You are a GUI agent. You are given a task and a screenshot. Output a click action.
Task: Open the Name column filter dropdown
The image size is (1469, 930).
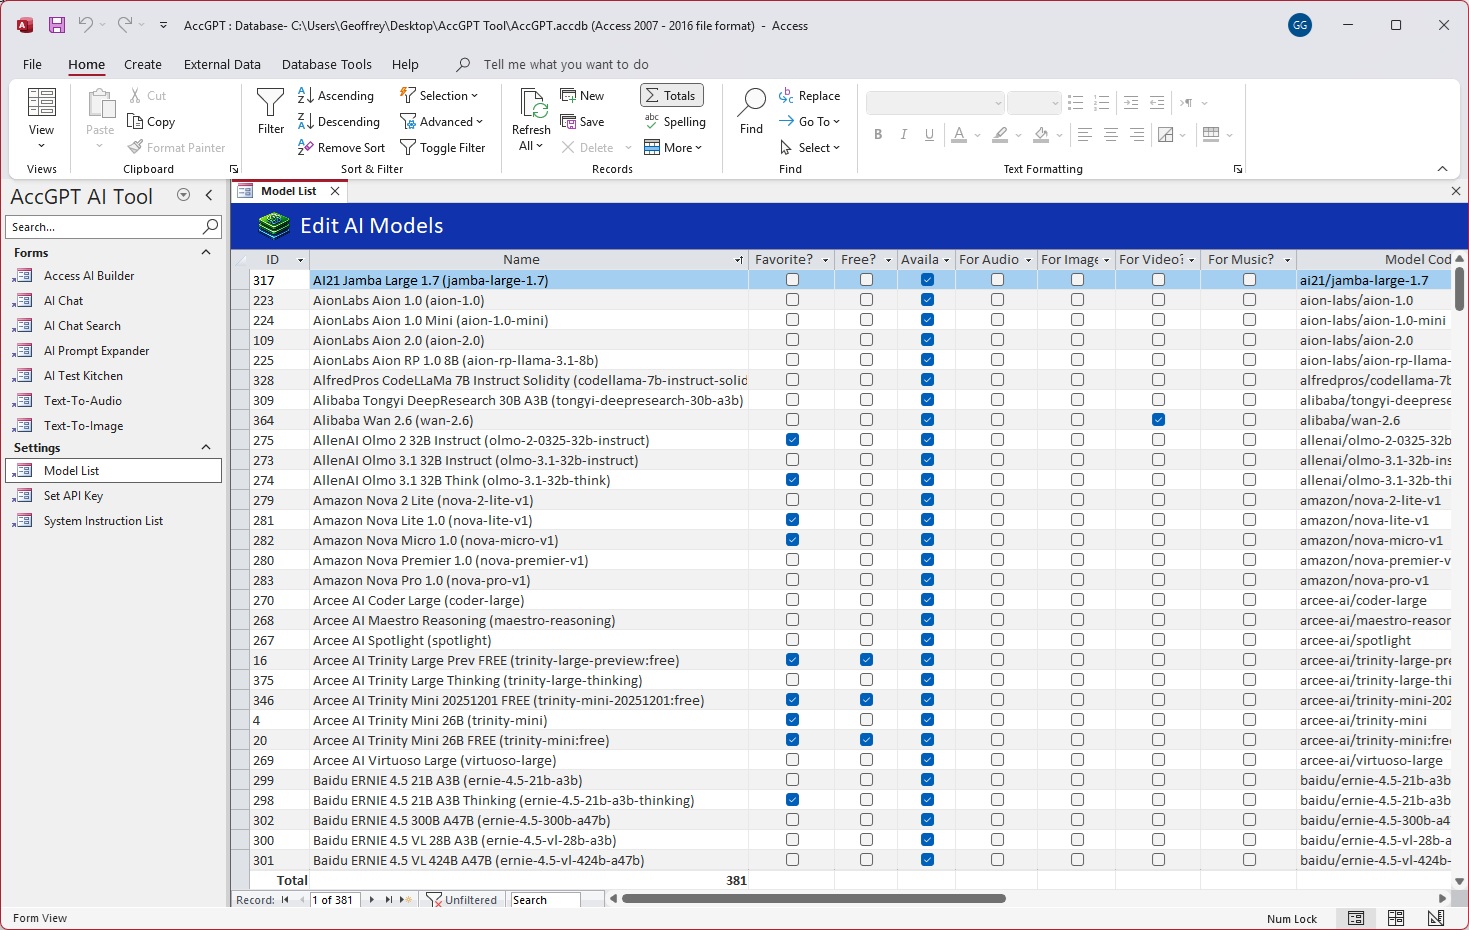pos(739,260)
